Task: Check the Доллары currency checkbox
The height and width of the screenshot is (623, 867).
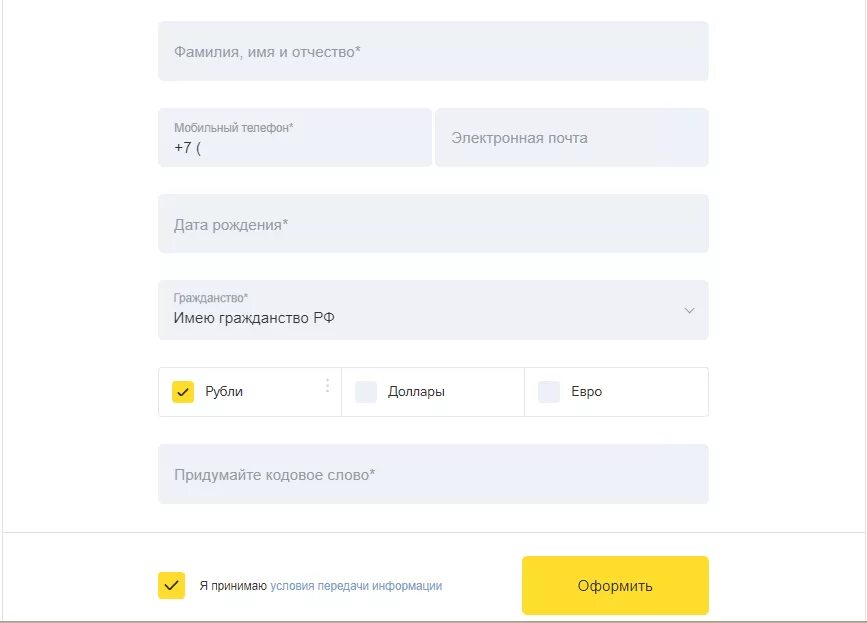Action: 365,392
